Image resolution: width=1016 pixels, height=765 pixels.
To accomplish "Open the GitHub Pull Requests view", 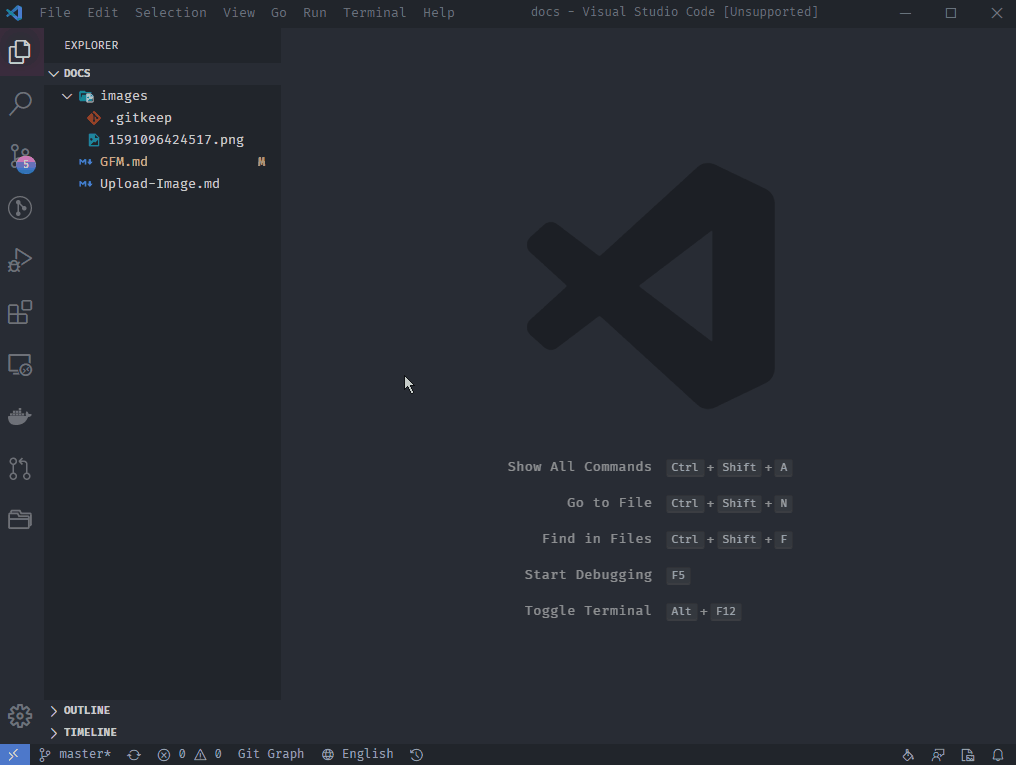I will click(x=20, y=468).
